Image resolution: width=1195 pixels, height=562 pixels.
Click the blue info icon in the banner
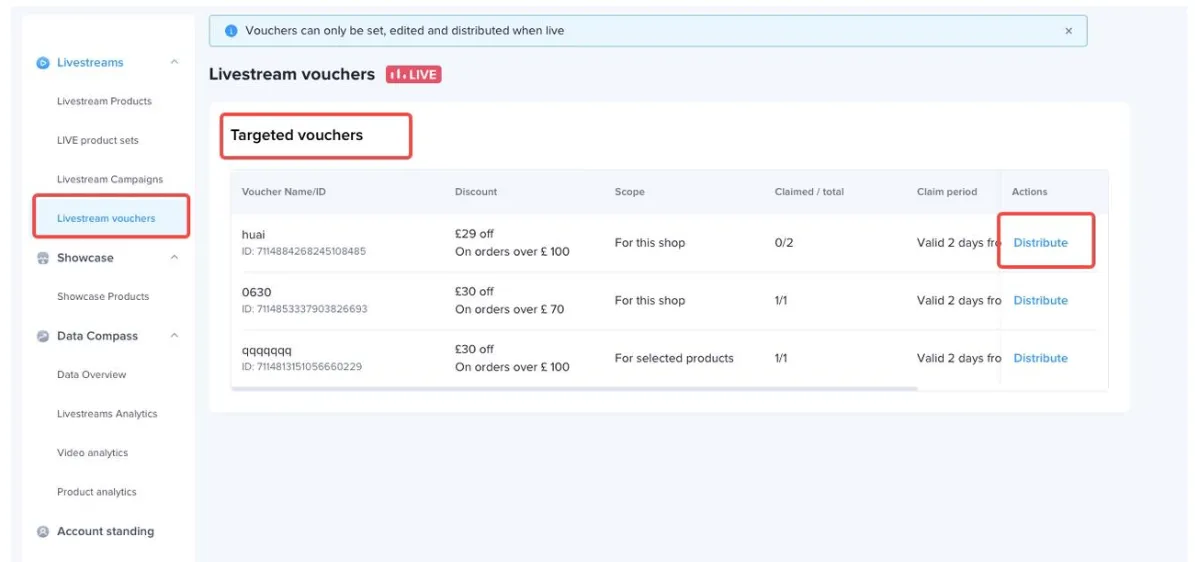click(231, 31)
